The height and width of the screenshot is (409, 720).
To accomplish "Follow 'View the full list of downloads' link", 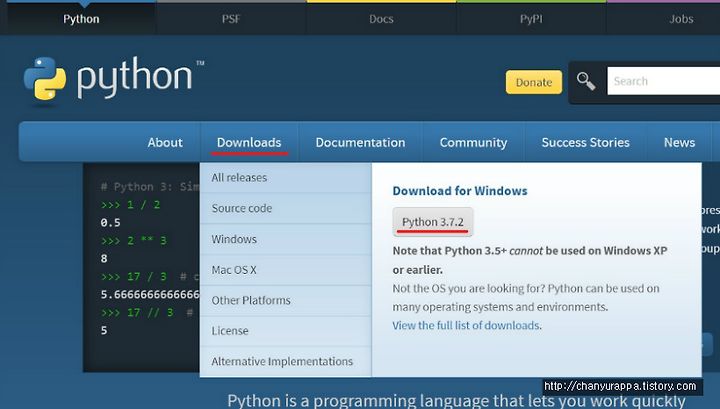I will click(x=466, y=325).
